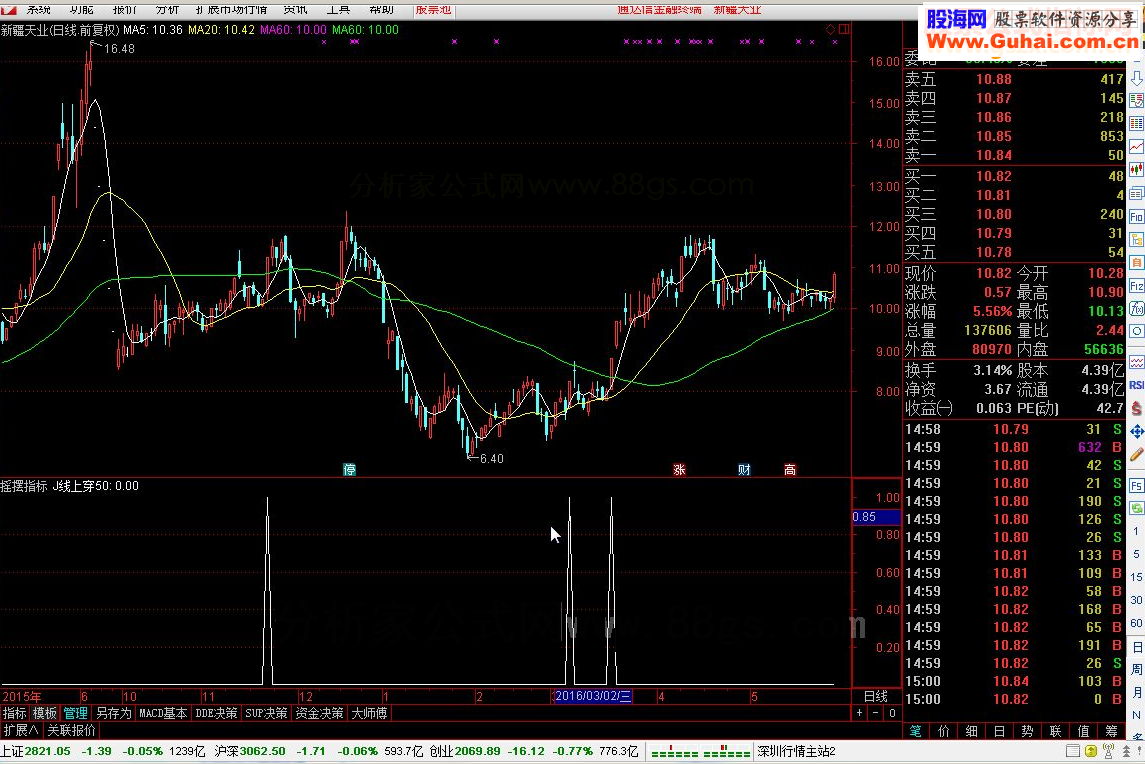This screenshot has width=1145, height=764.
Task: Switch to daily 日 period in sidebar
Action: 1137,647
